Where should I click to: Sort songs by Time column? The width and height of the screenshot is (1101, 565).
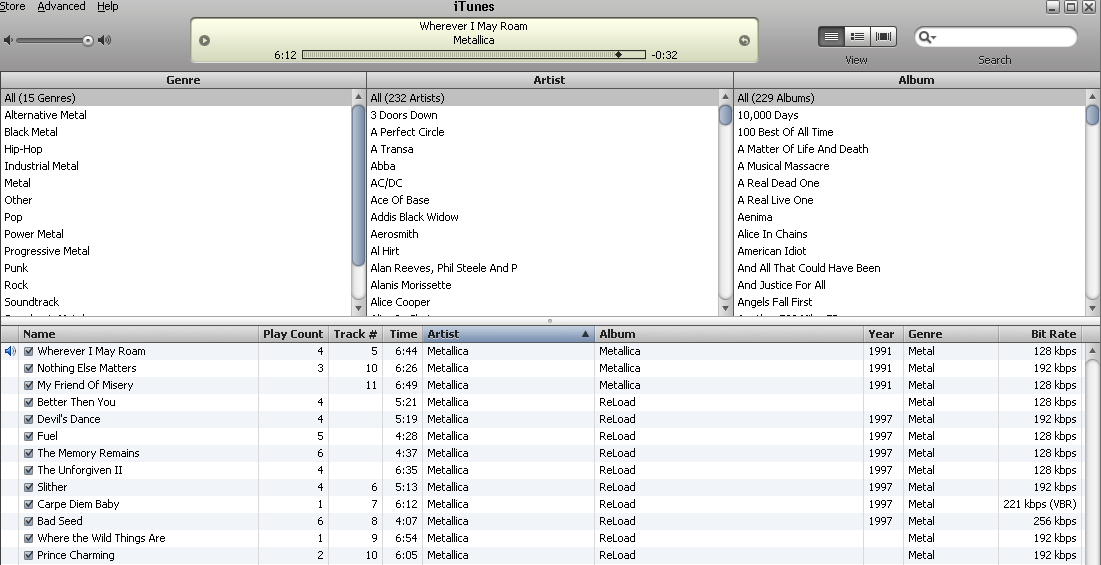[x=403, y=334]
